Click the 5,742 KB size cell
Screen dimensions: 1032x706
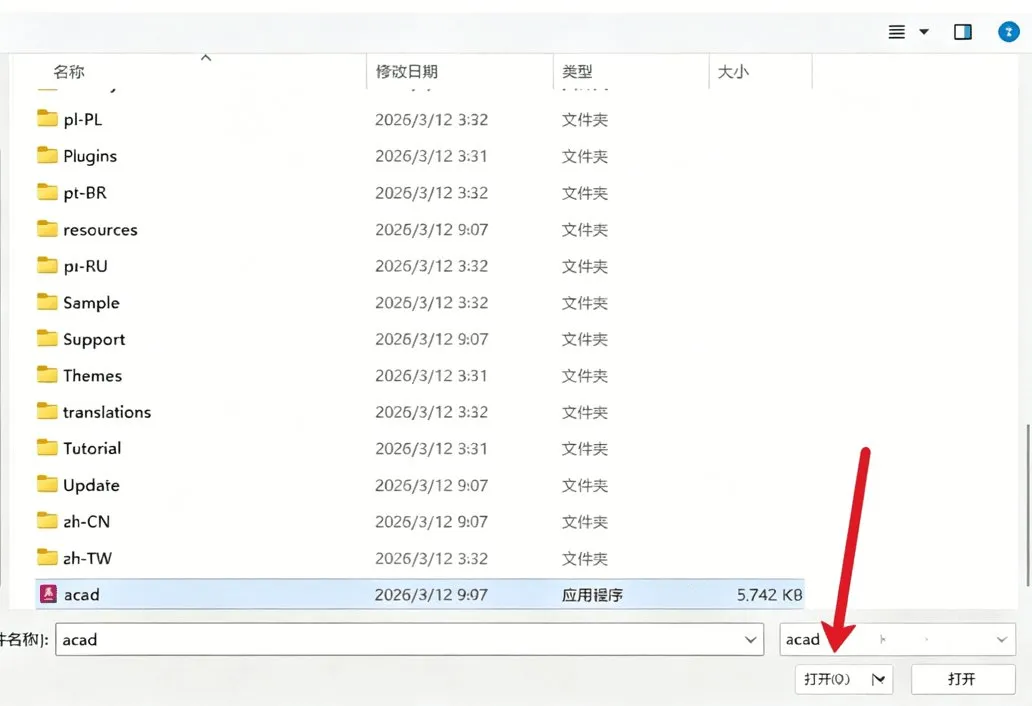(769, 595)
